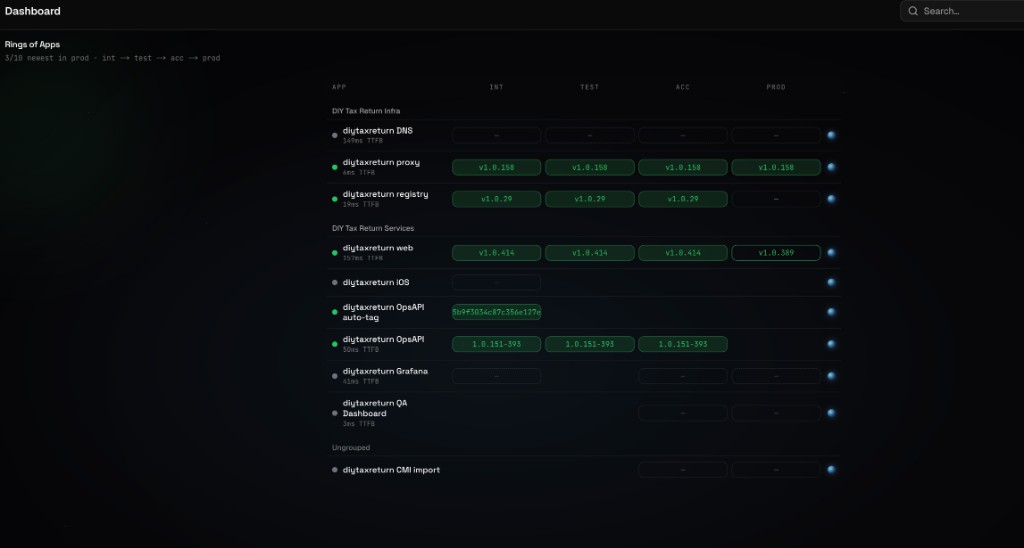
Task: Click the APP column header
Action: (x=339, y=87)
